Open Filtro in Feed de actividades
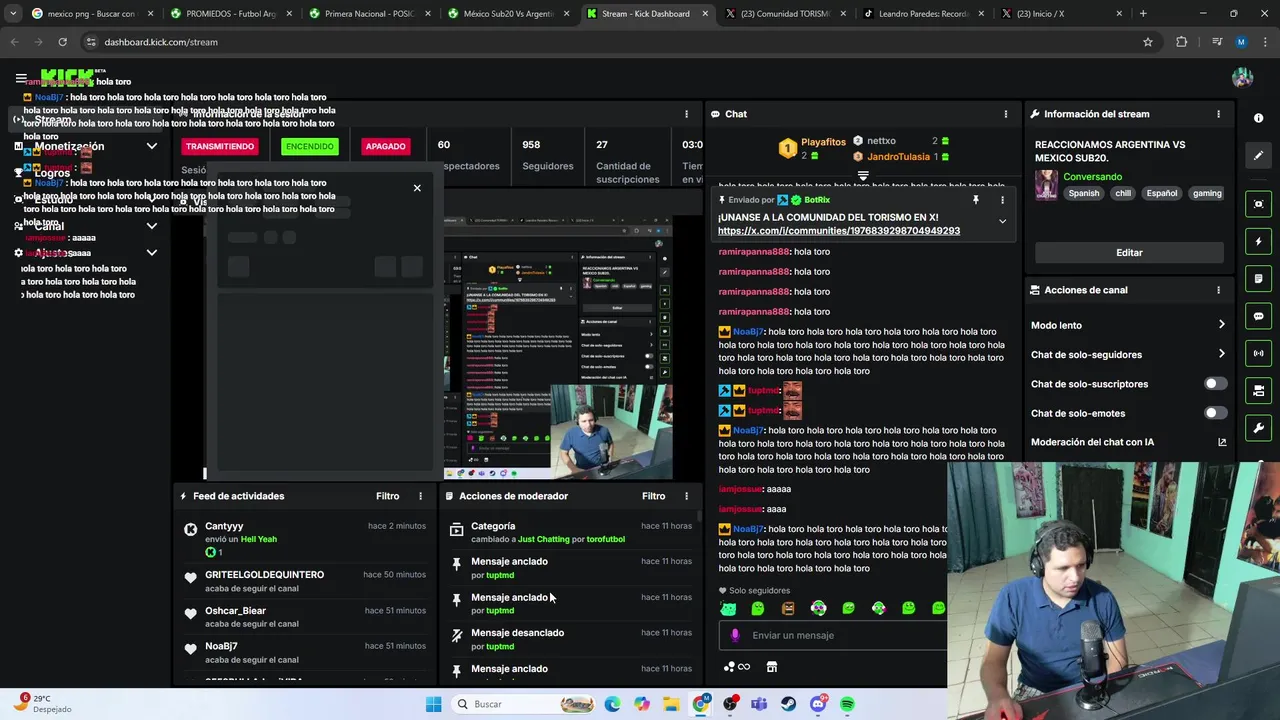 pos(387,496)
